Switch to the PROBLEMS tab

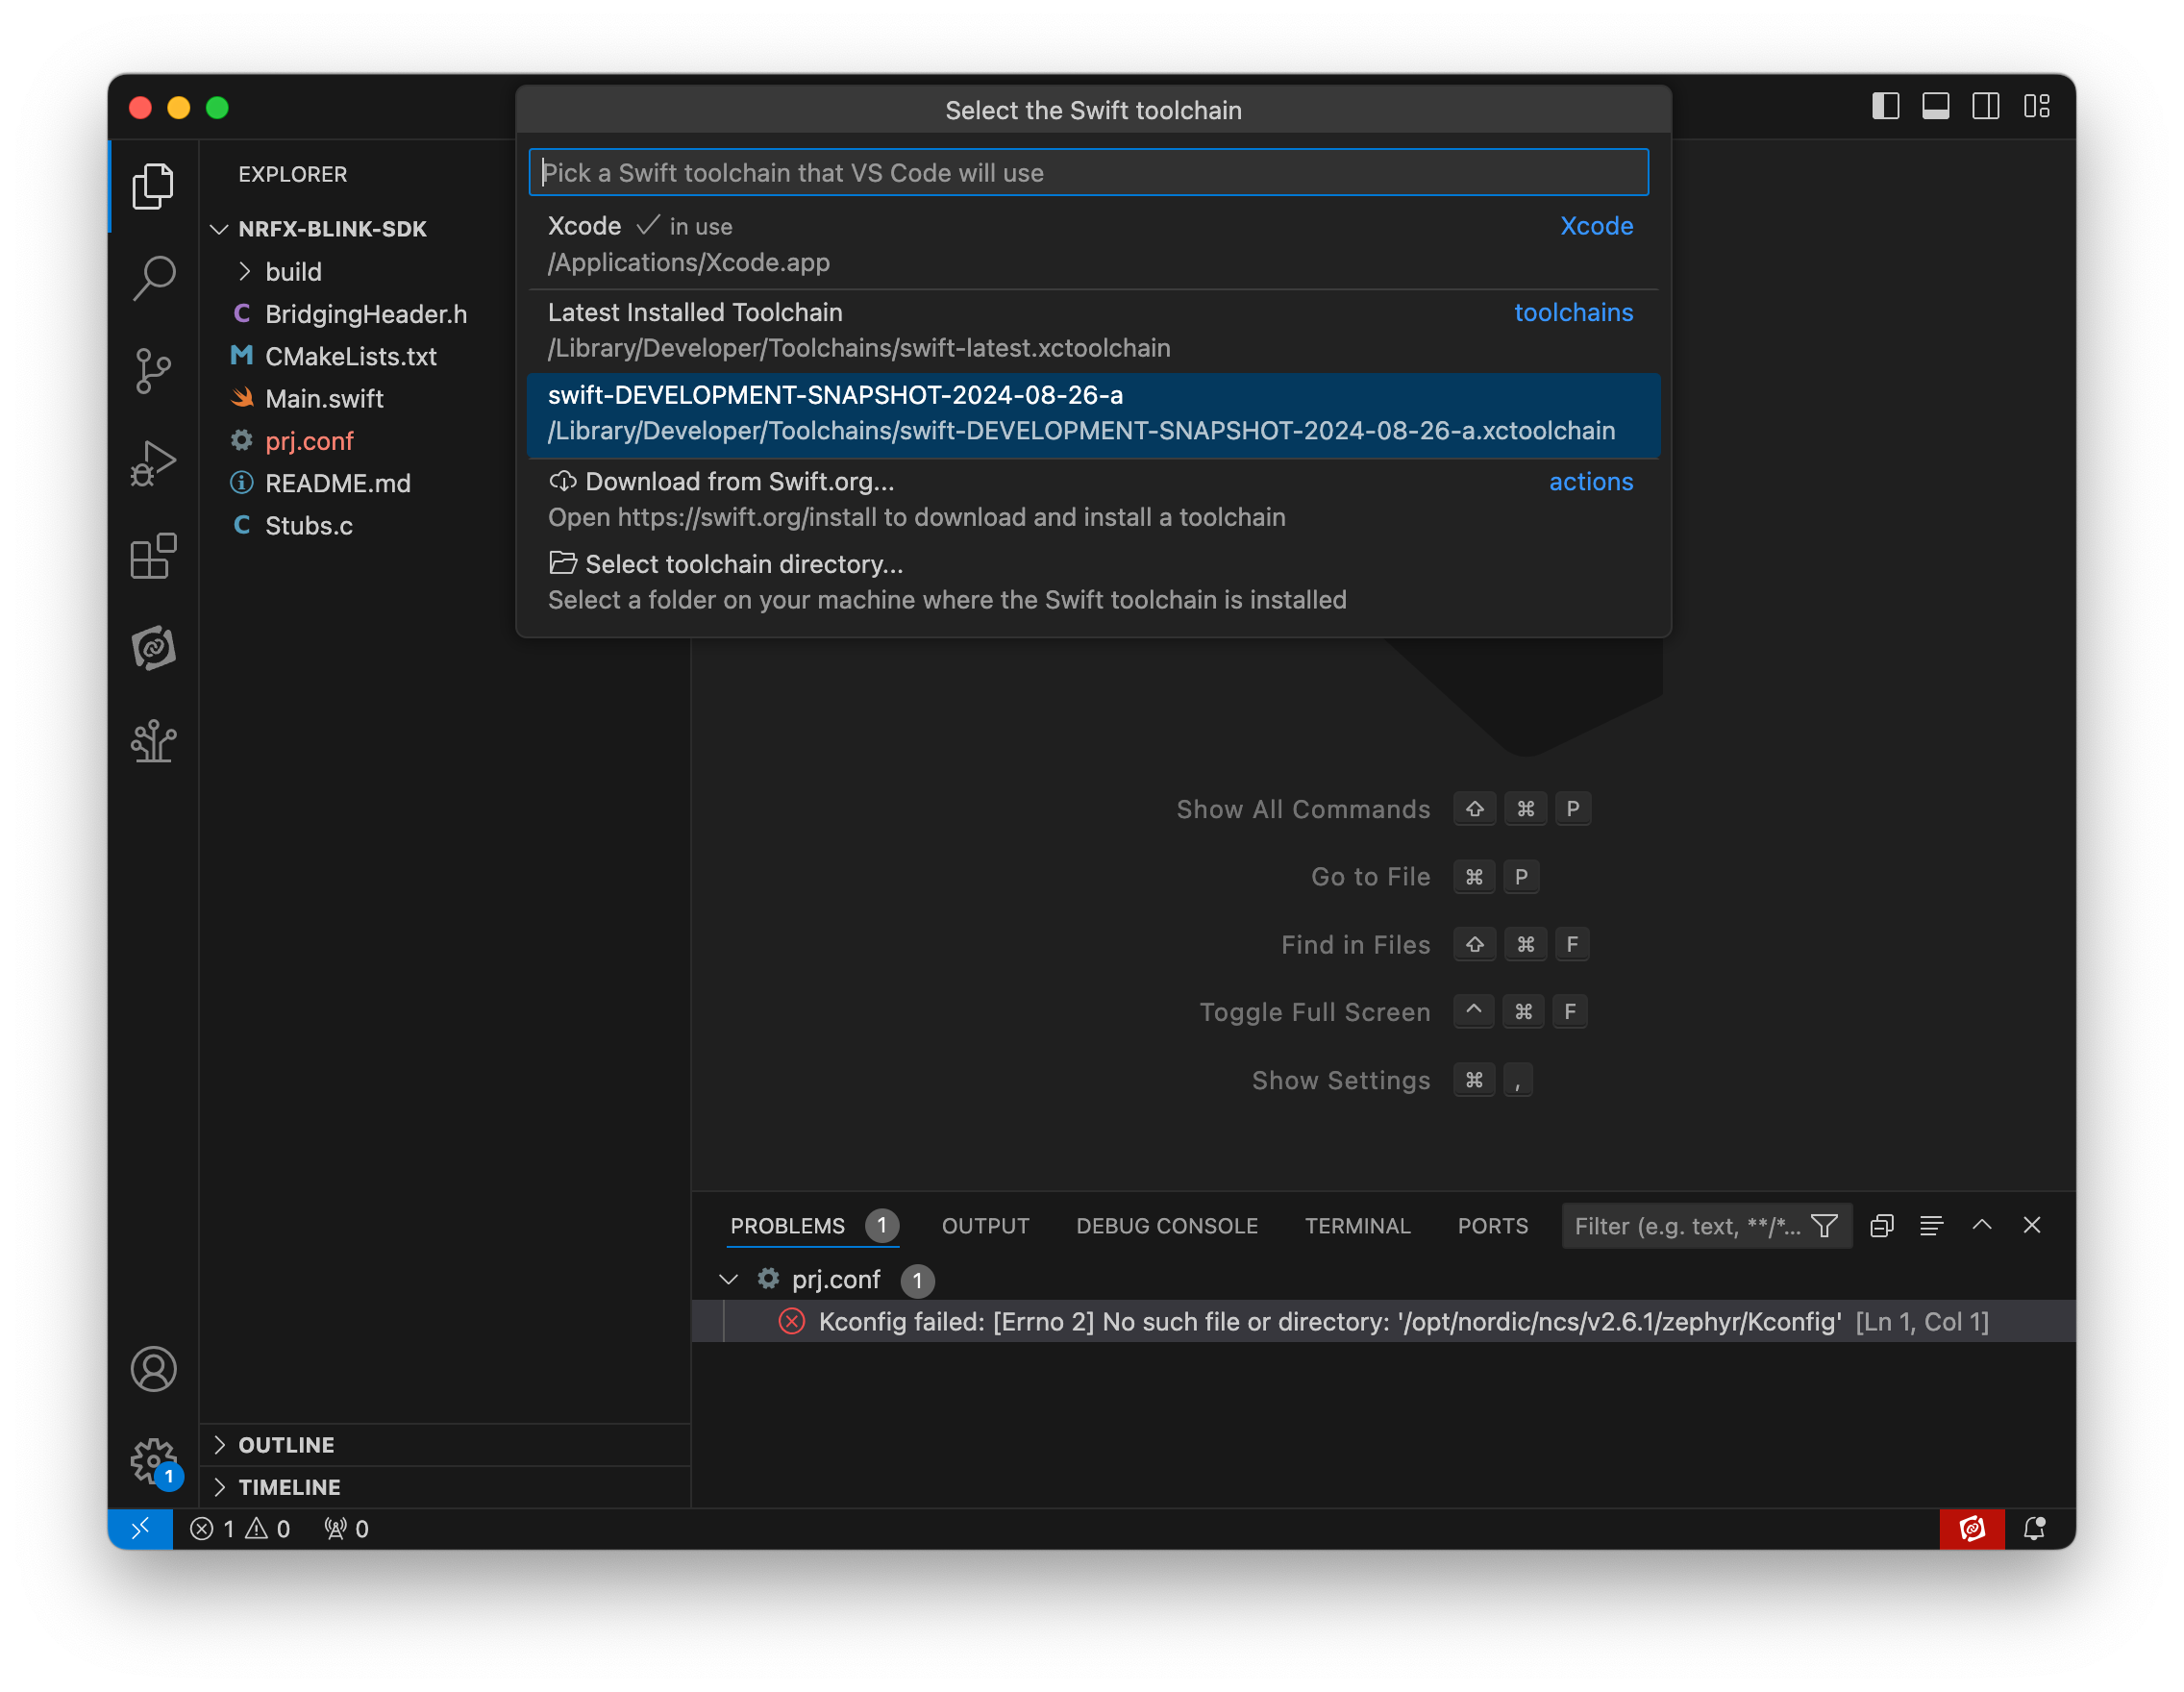[x=787, y=1226]
